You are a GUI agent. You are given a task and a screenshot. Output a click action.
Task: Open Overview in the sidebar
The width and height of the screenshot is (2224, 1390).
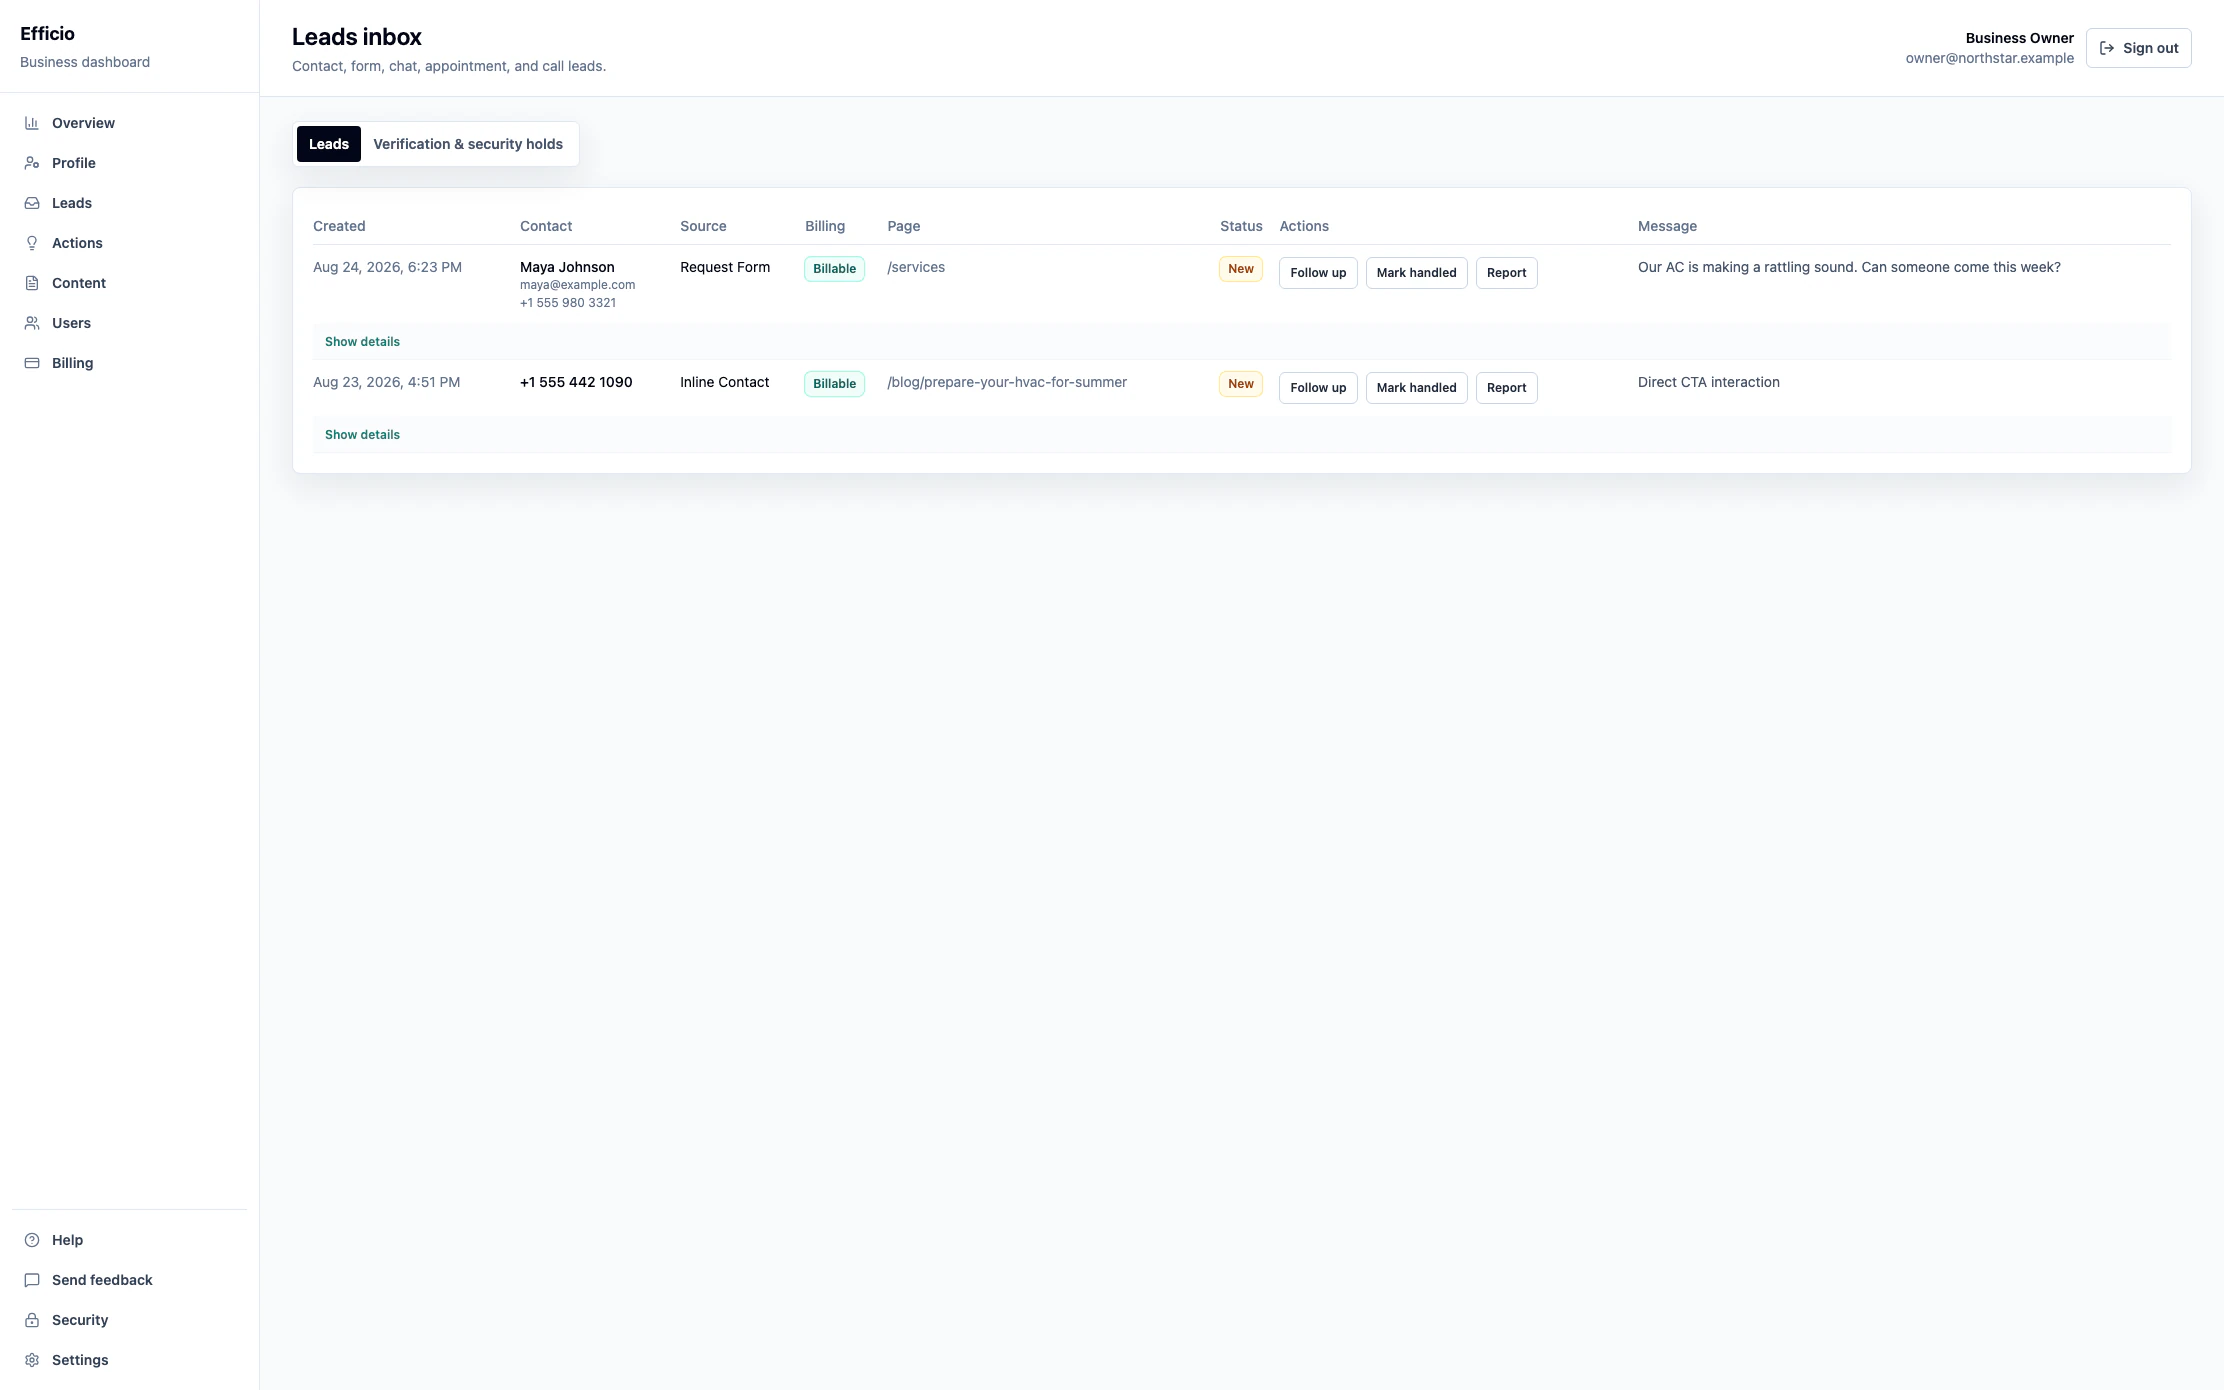tap(129, 123)
